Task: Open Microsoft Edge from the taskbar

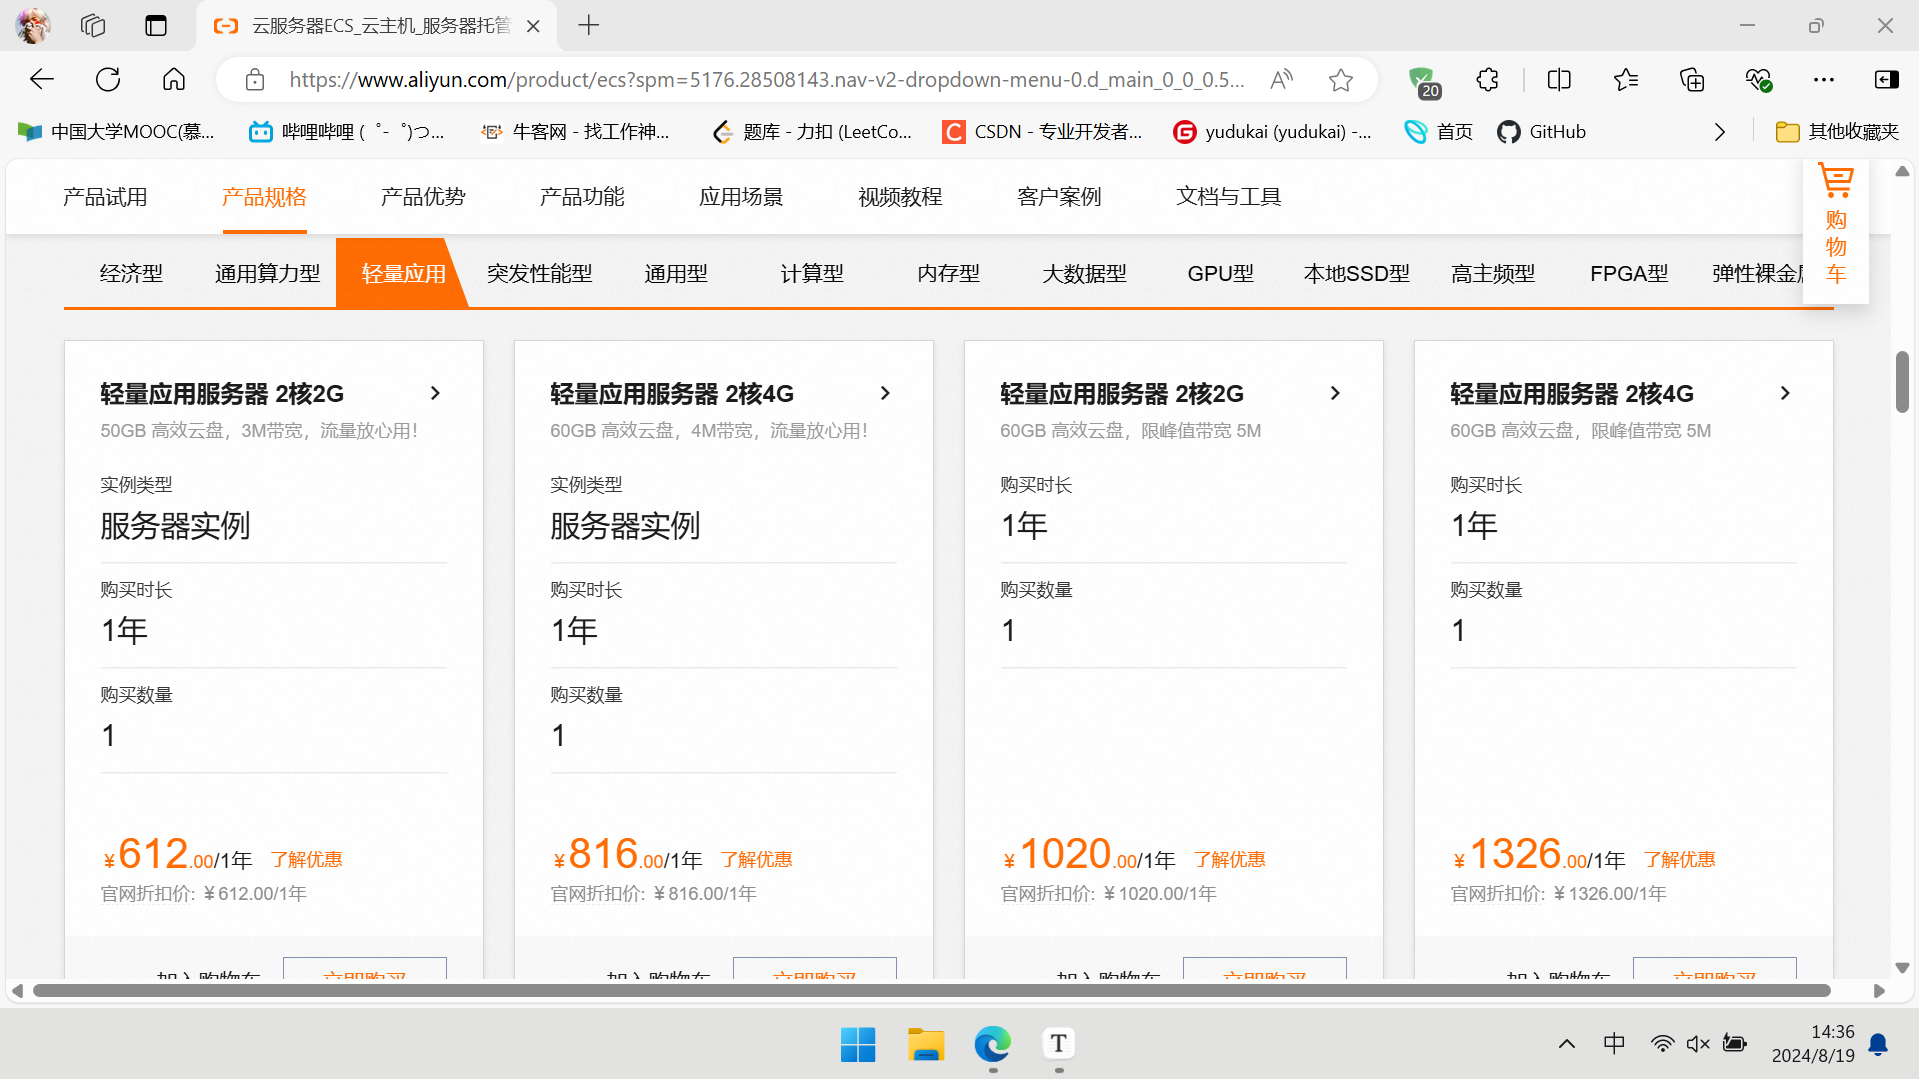Action: pyautogui.click(x=993, y=1044)
